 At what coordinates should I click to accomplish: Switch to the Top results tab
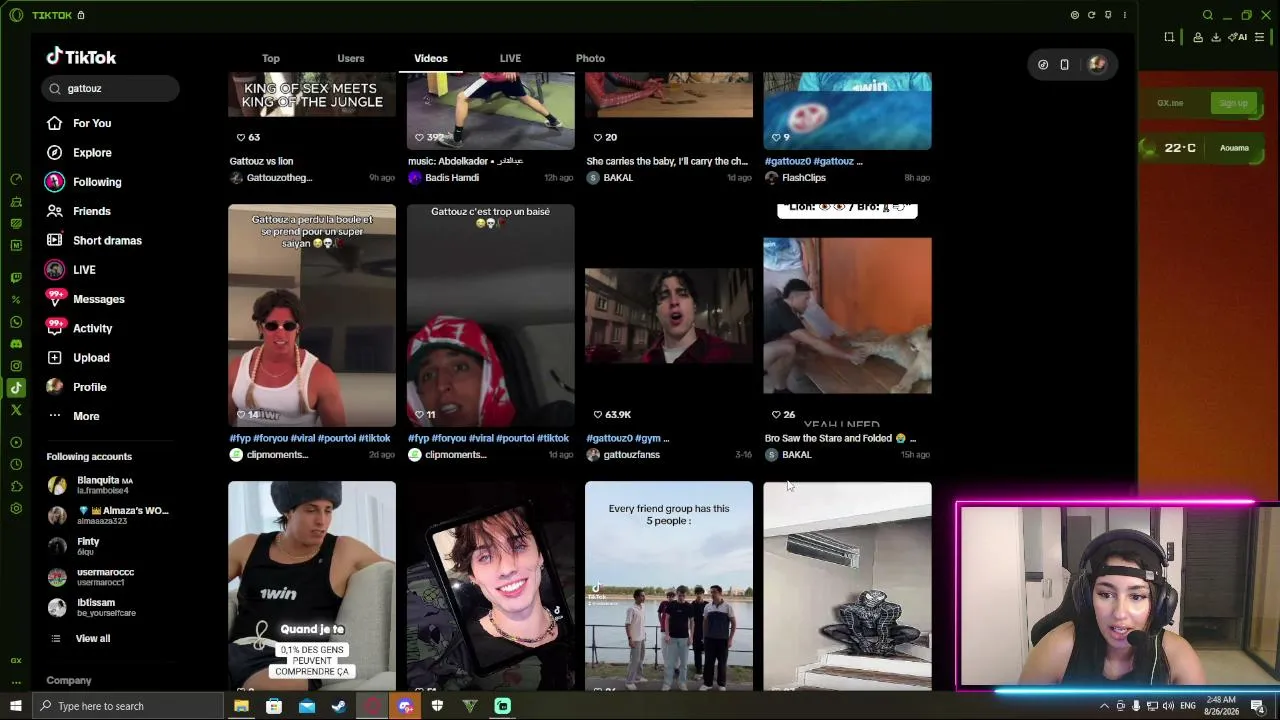(x=271, y=58)
